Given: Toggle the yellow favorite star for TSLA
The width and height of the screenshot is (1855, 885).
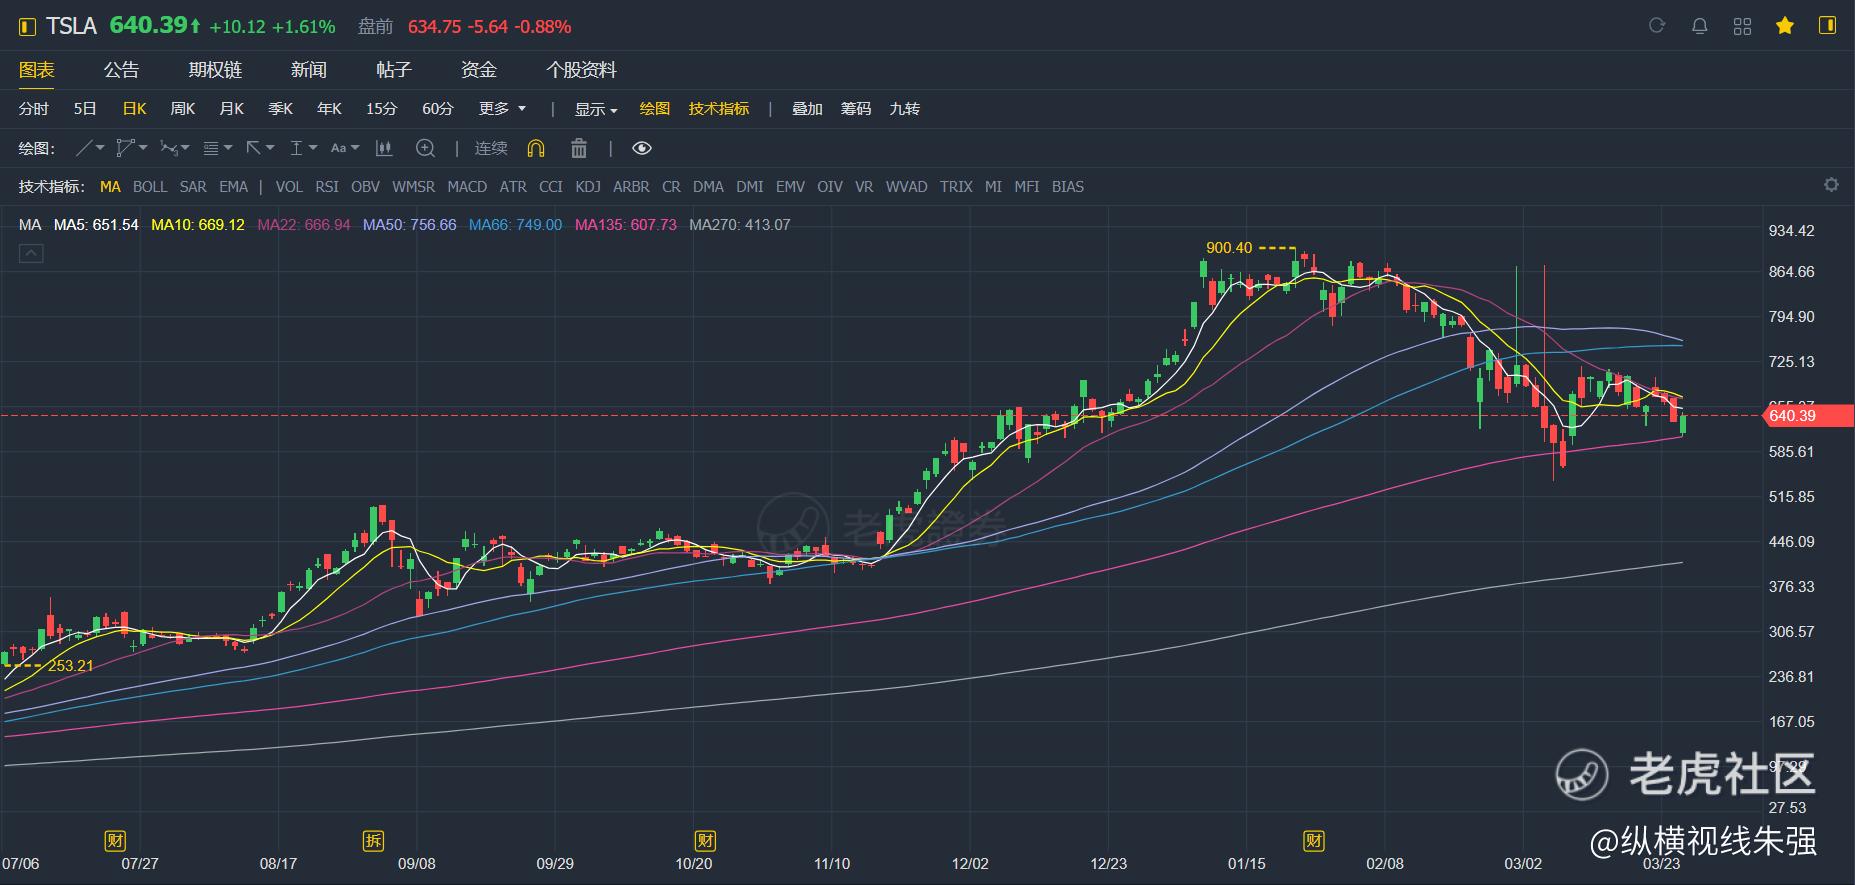Looking at the screenshot, I should [1785, 26].
